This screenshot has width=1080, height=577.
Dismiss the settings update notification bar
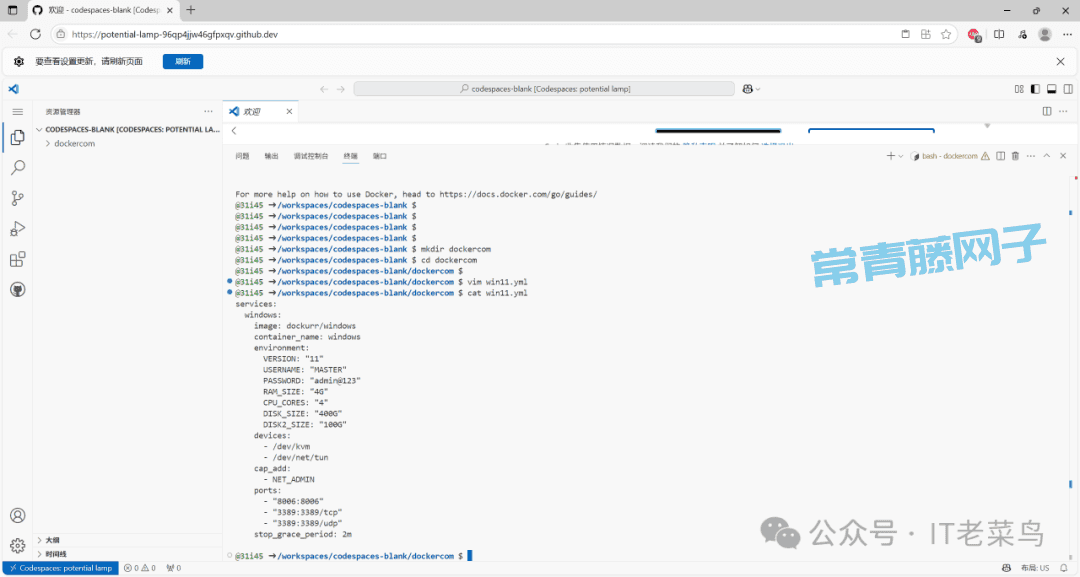click(x=1061, y=61)
